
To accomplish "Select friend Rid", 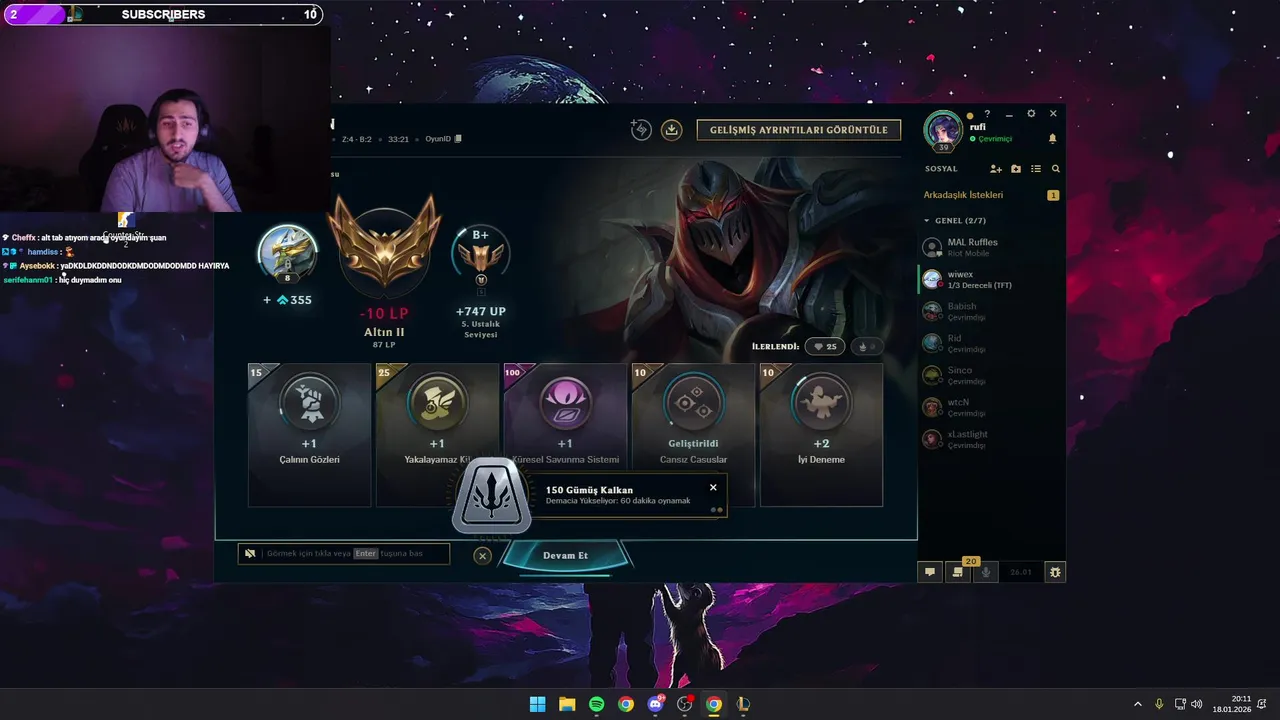I will (991, 343).
